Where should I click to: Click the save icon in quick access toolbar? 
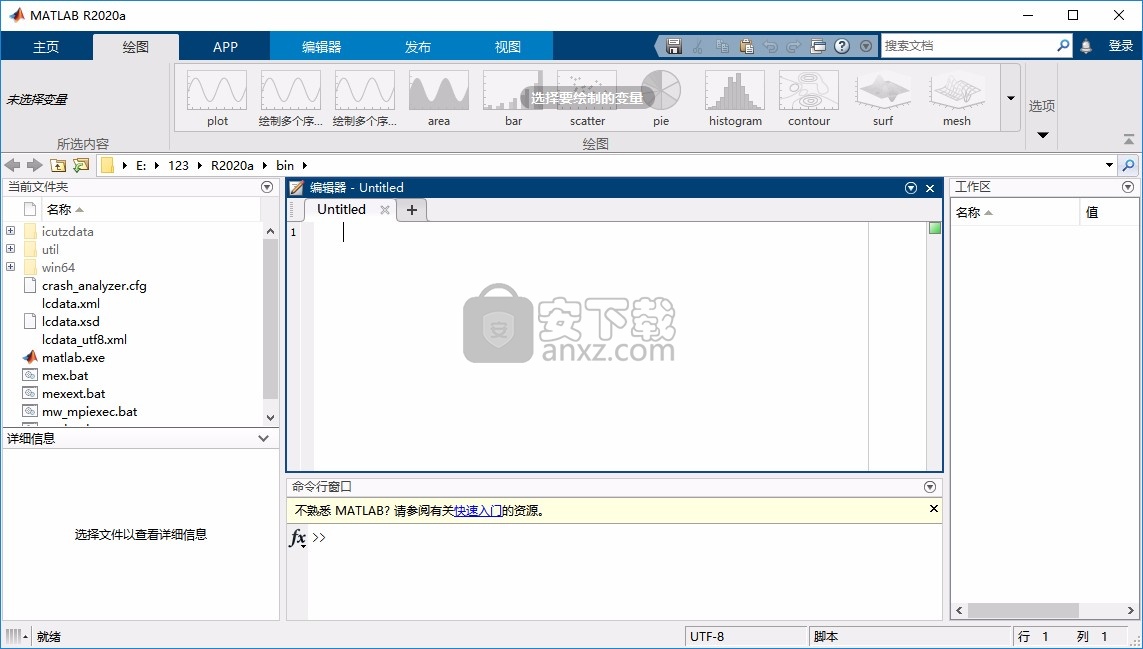click(x=674, y=46)
